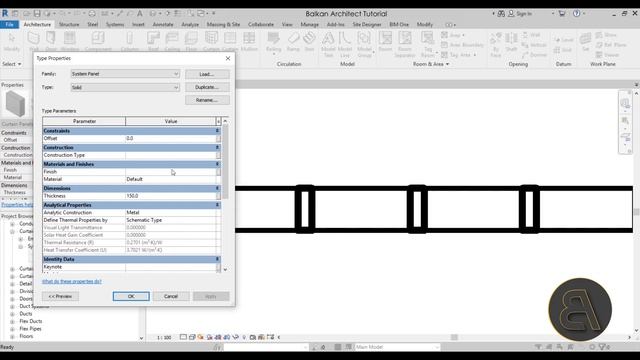The image size is (640, 360).
Task: Expand the Ducts node in Project Browser
Action: (12, 314)
